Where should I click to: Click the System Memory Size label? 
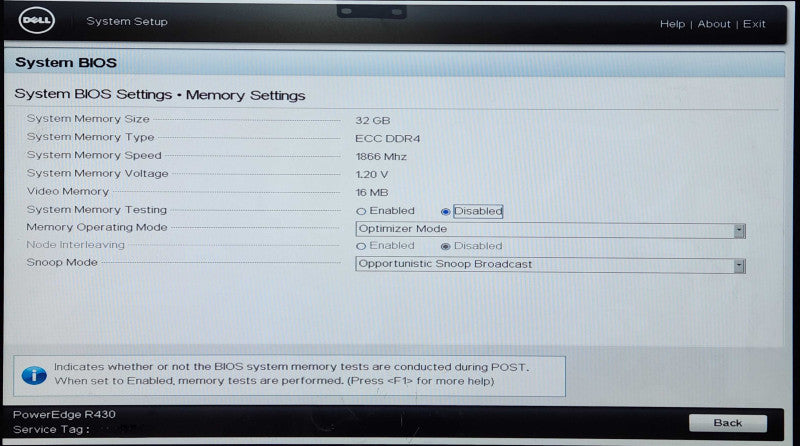click(x=88, y=118)
